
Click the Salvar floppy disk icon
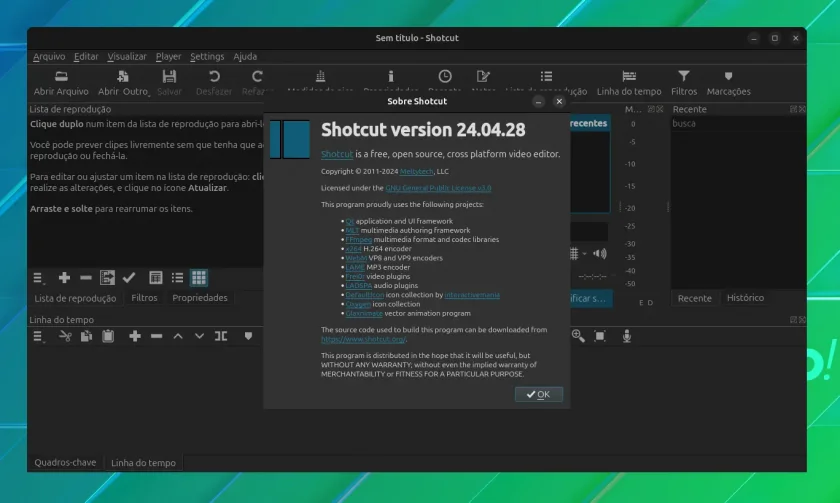[169, 76]
